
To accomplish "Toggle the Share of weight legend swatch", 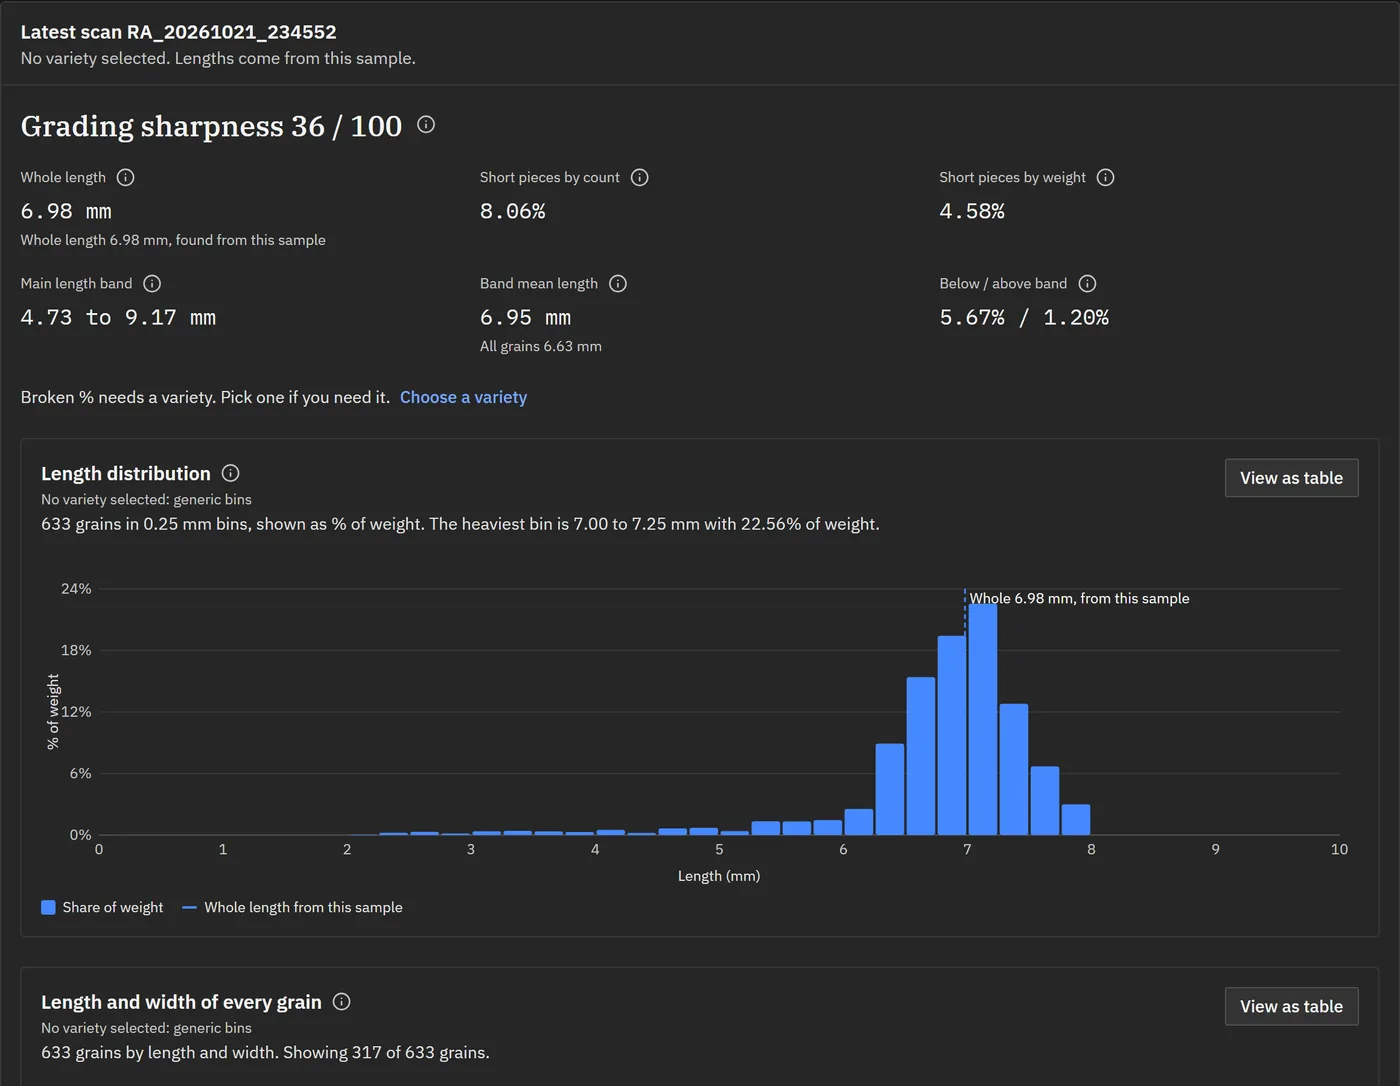I will [48, 907].
